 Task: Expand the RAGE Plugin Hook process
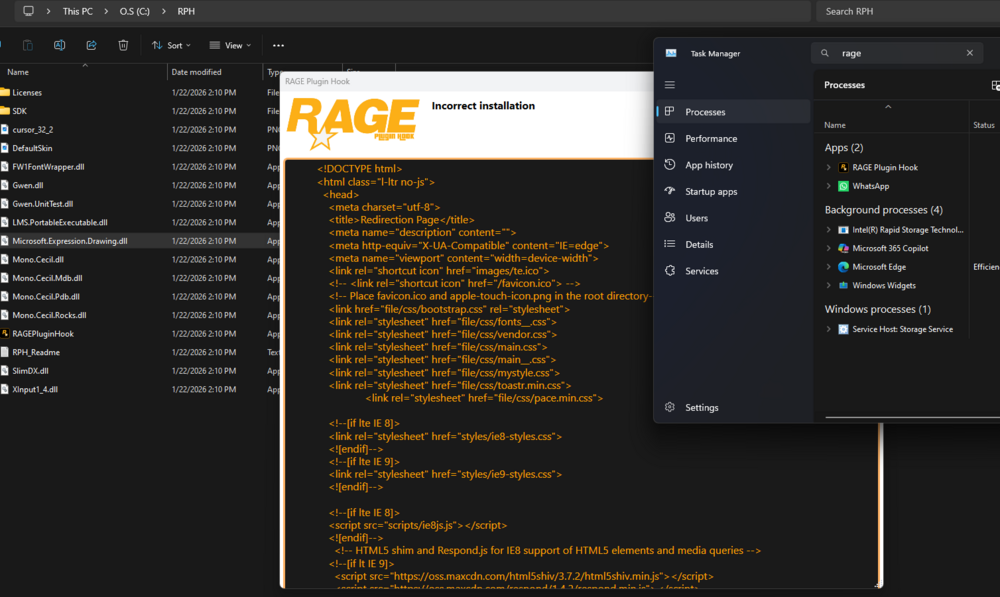[x=829, y=168]
